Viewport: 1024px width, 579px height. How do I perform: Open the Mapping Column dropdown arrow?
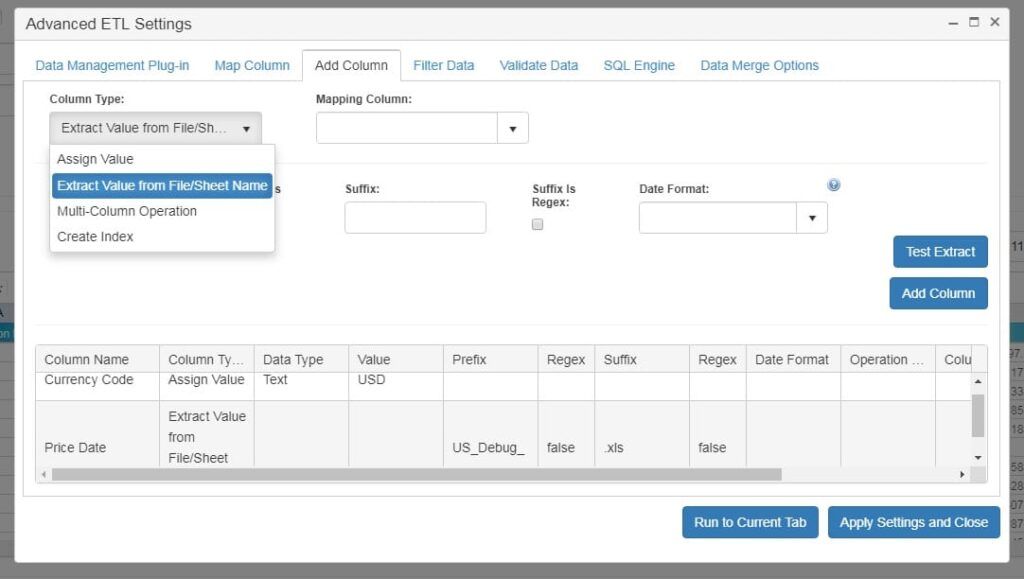512,128
